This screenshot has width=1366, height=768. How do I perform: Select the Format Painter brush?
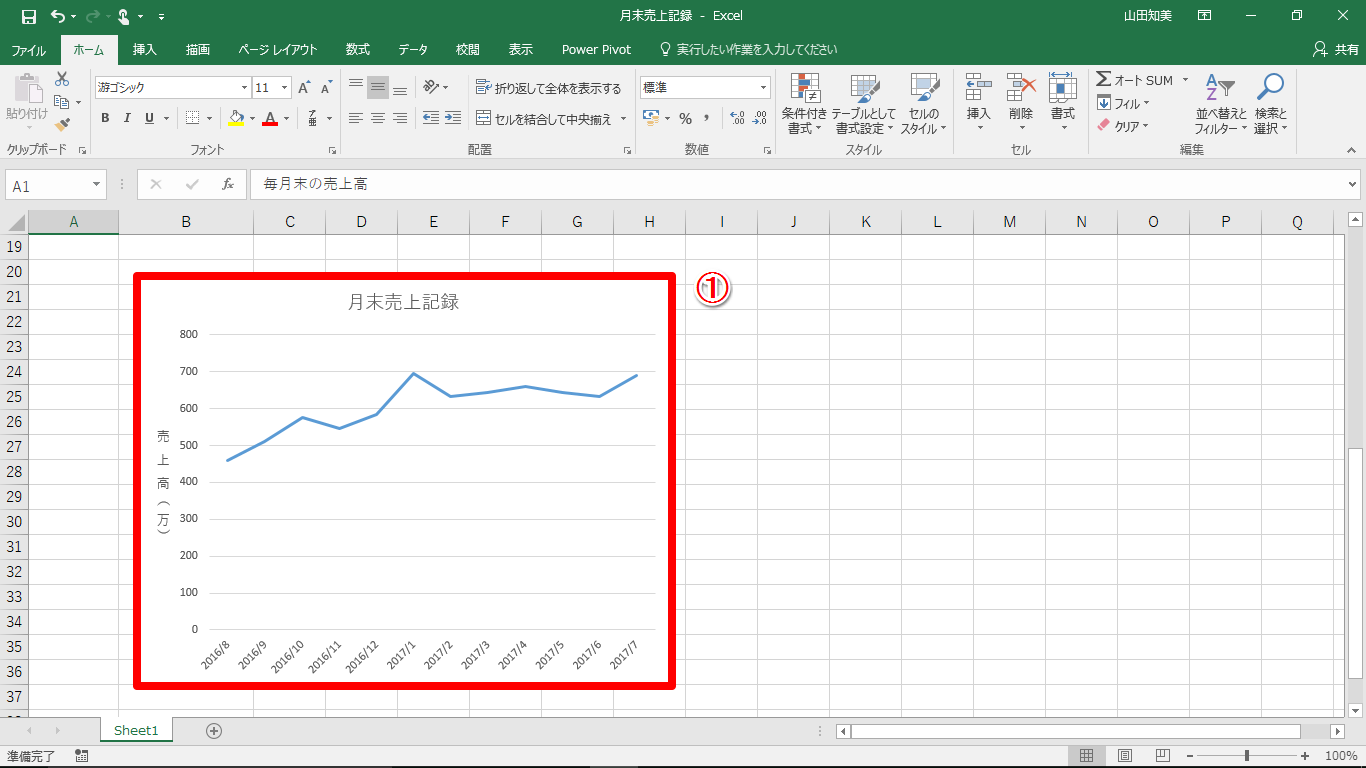[62, 125]
